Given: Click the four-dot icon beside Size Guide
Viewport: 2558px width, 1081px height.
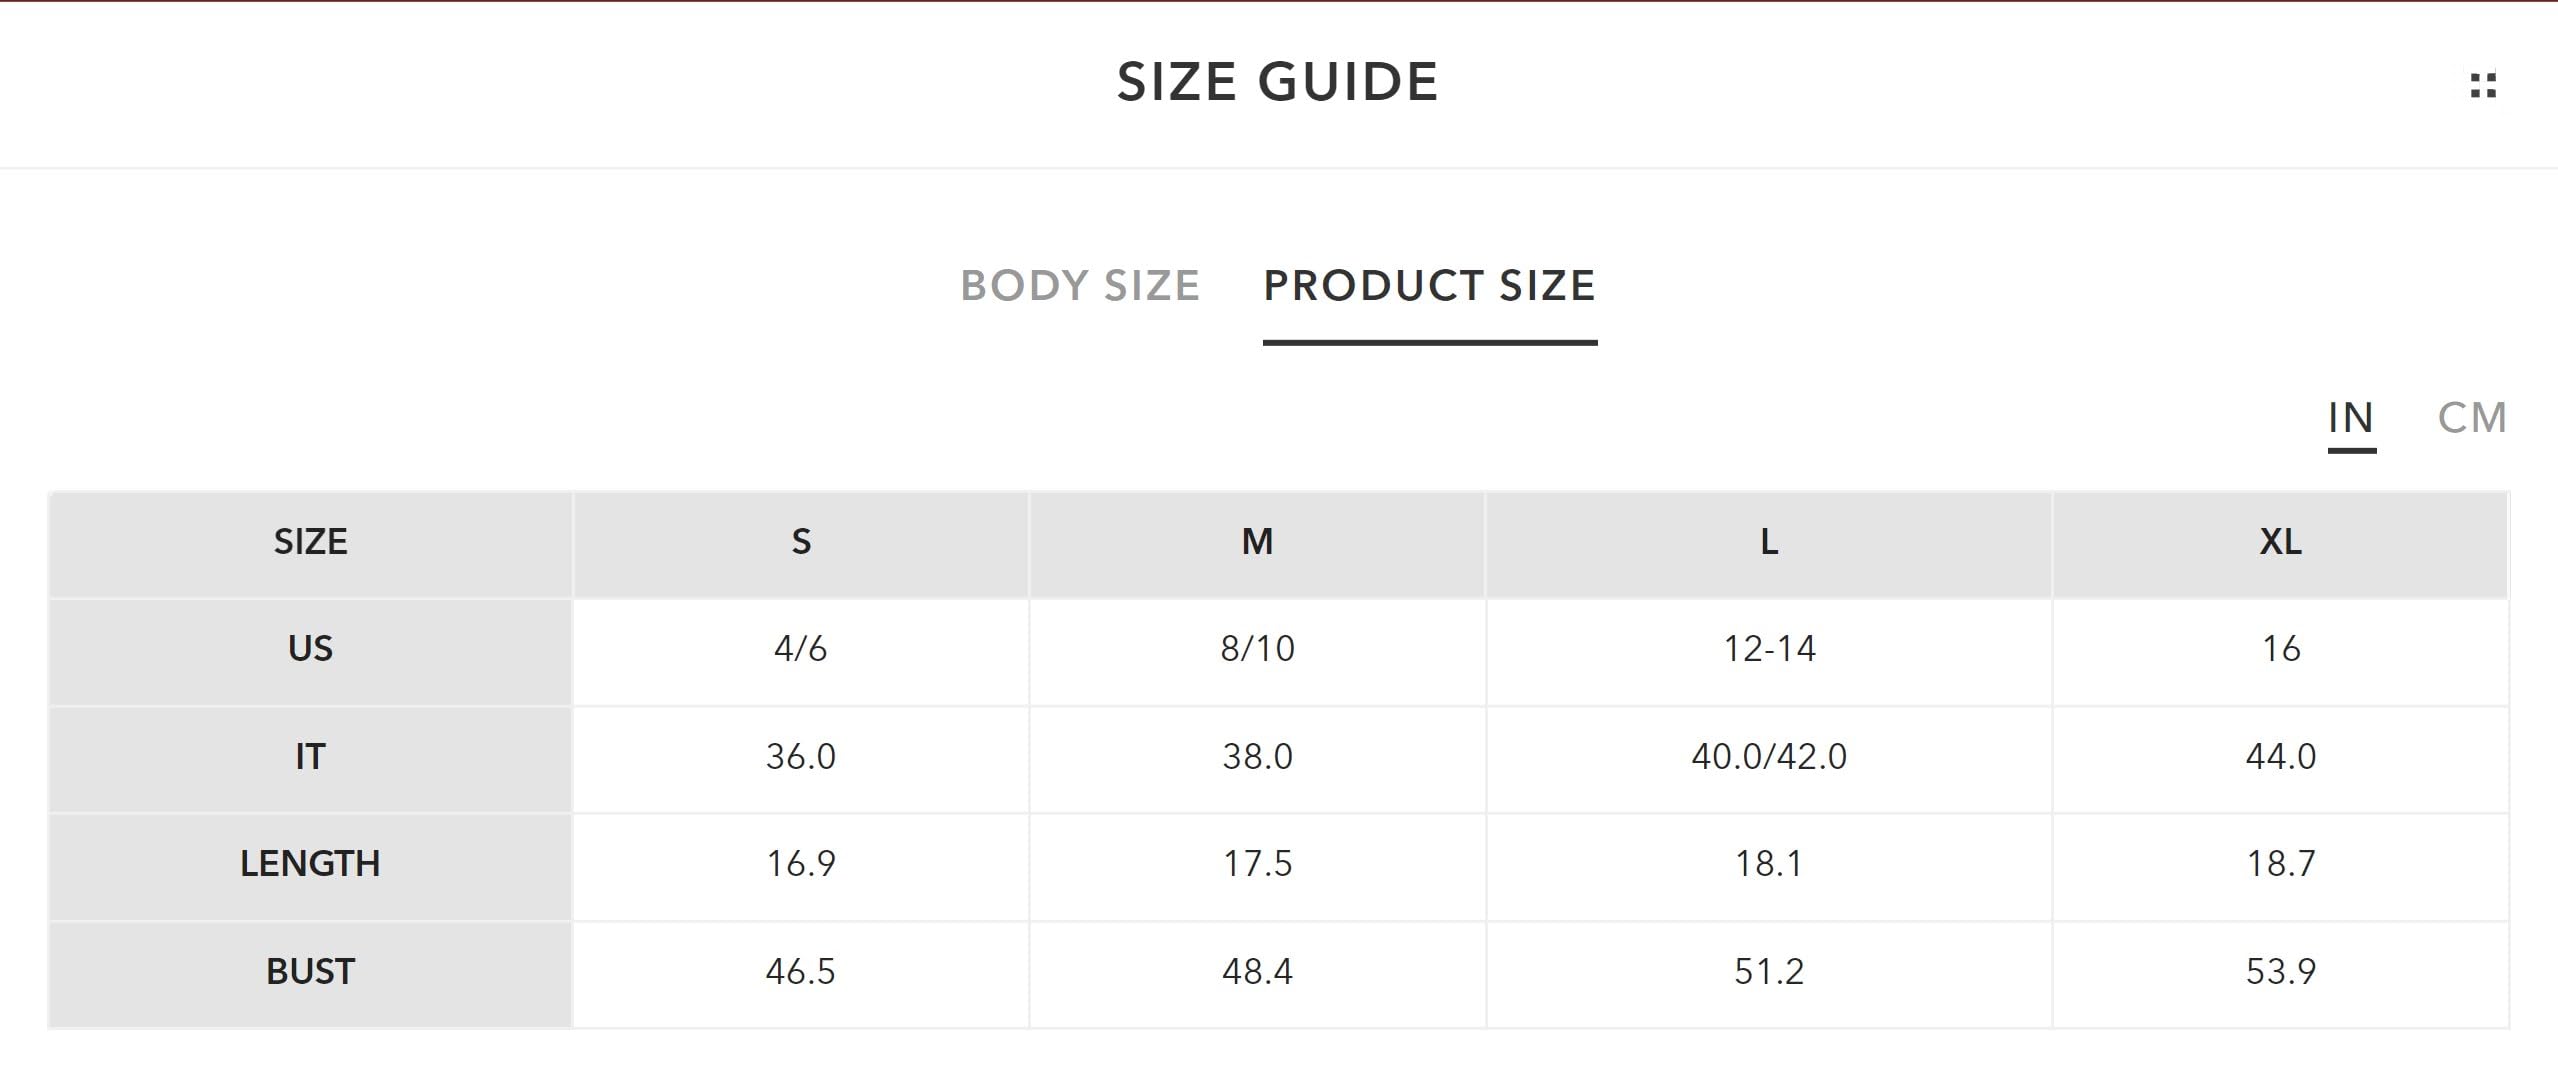Looking at the screenshot, I should [2482, 86].
